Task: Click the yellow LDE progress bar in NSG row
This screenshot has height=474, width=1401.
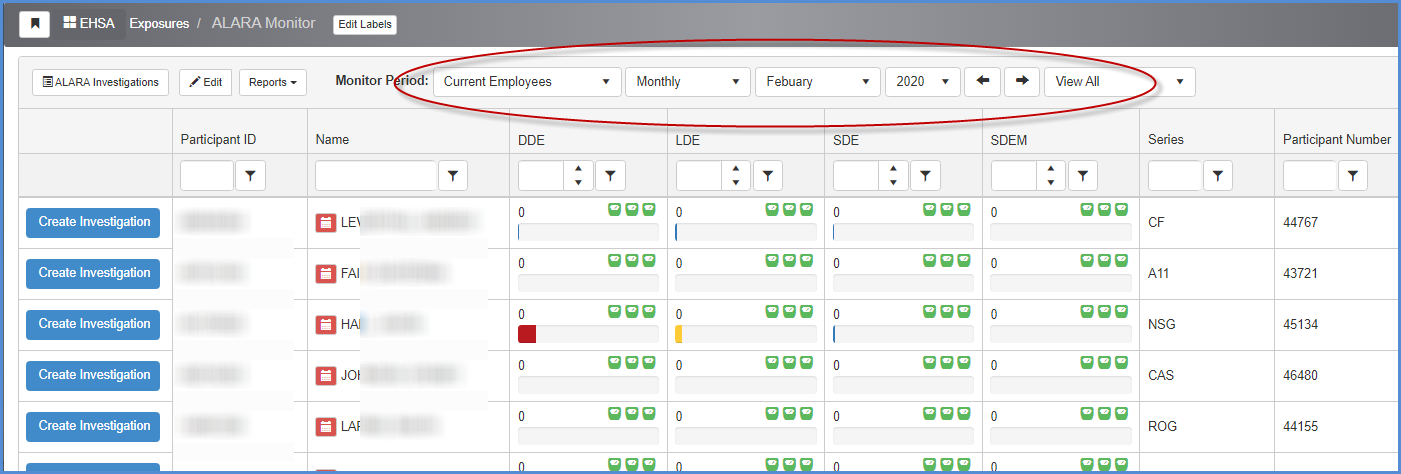Action: (679, 334)
